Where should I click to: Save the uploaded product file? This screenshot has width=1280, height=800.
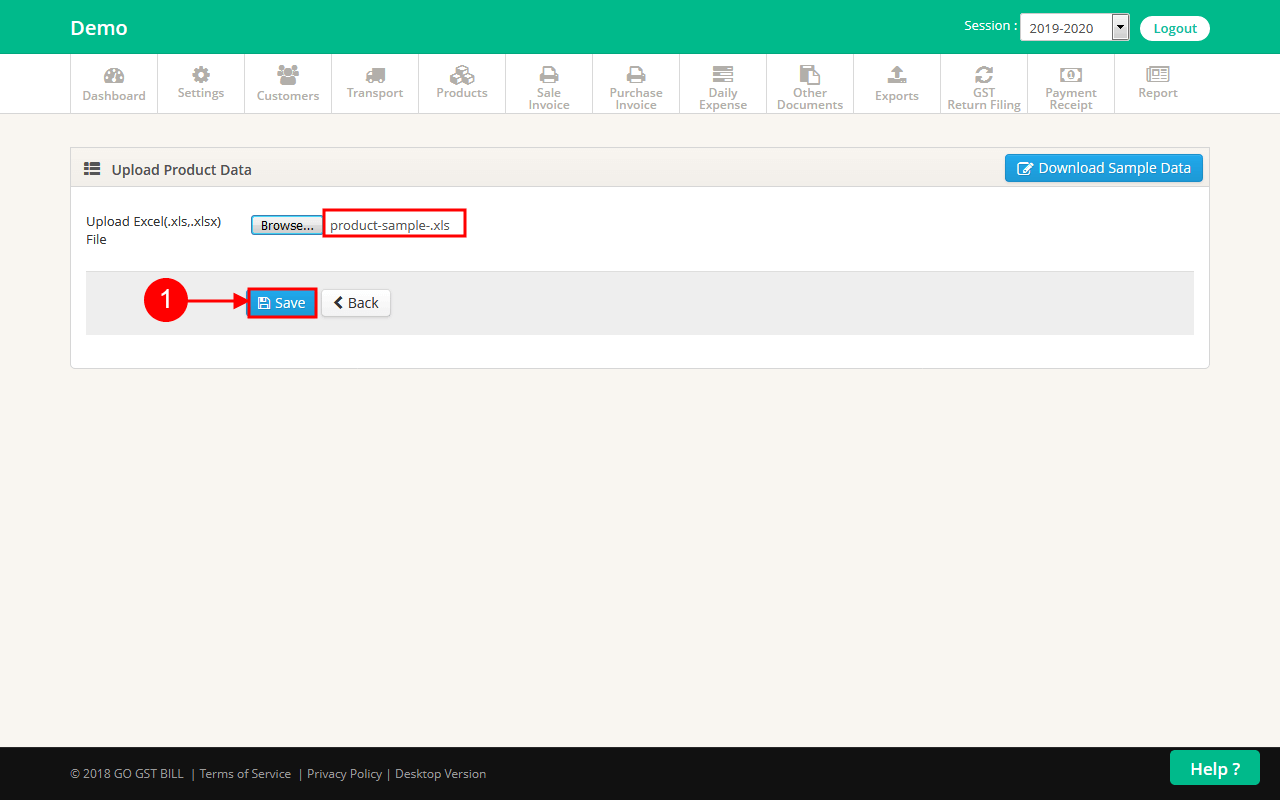tap(282, 303)
